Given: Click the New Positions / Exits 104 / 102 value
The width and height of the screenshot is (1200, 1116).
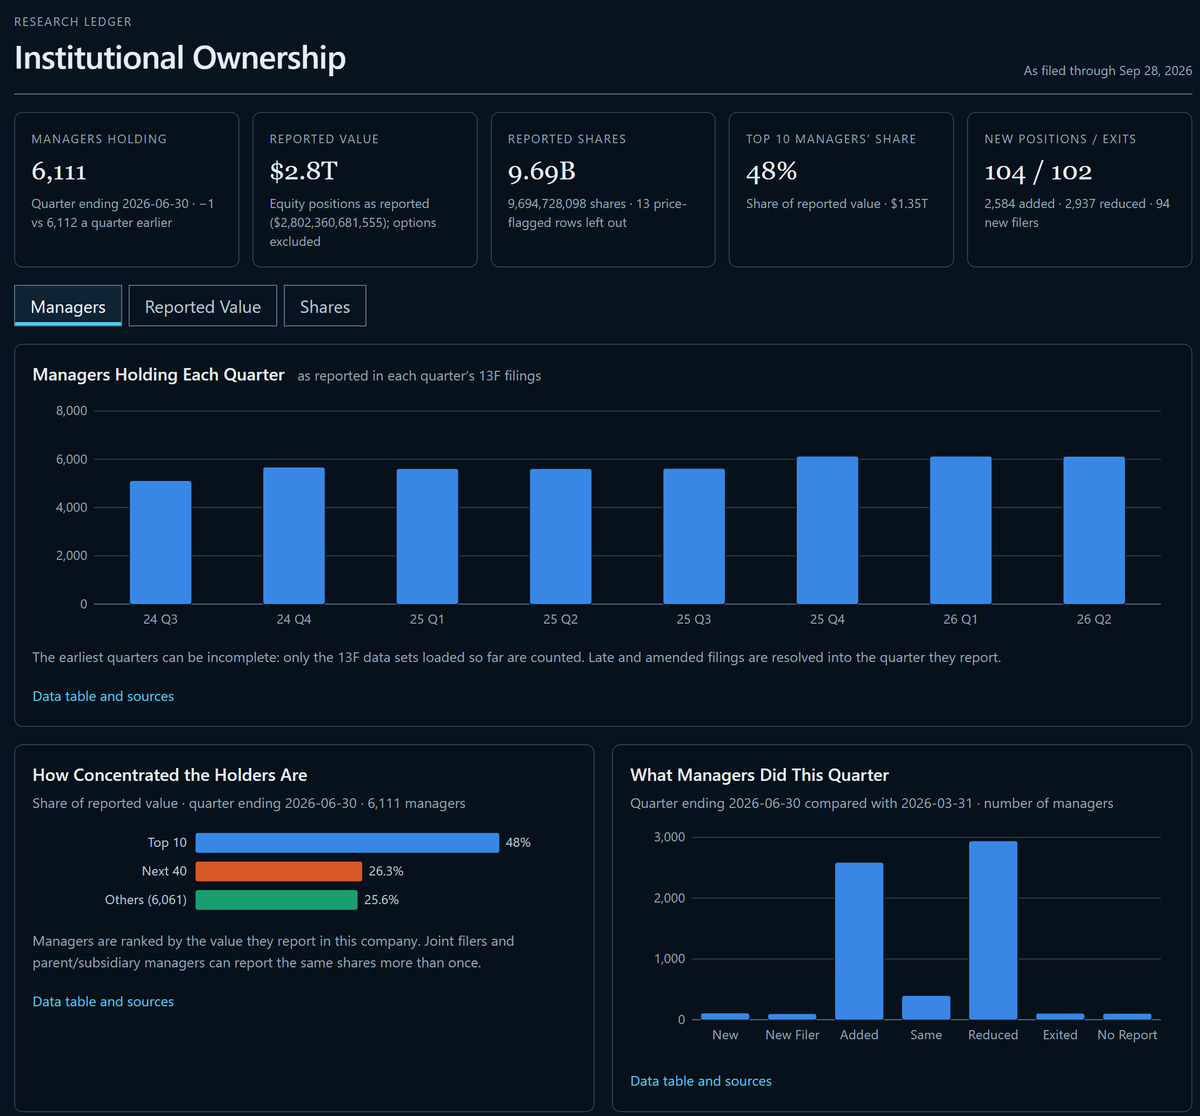Looking at the screenshot, I should [1038, 171].
